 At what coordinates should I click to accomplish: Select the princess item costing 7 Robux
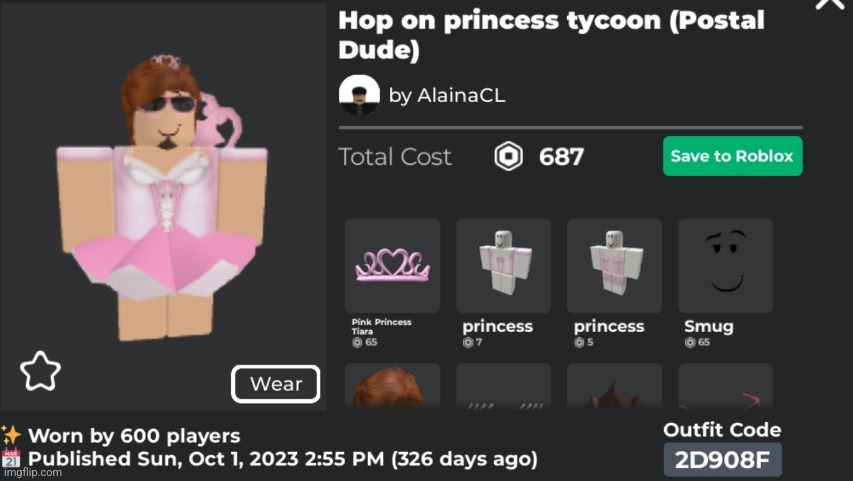pyautogui.click(x=503, y=266)
